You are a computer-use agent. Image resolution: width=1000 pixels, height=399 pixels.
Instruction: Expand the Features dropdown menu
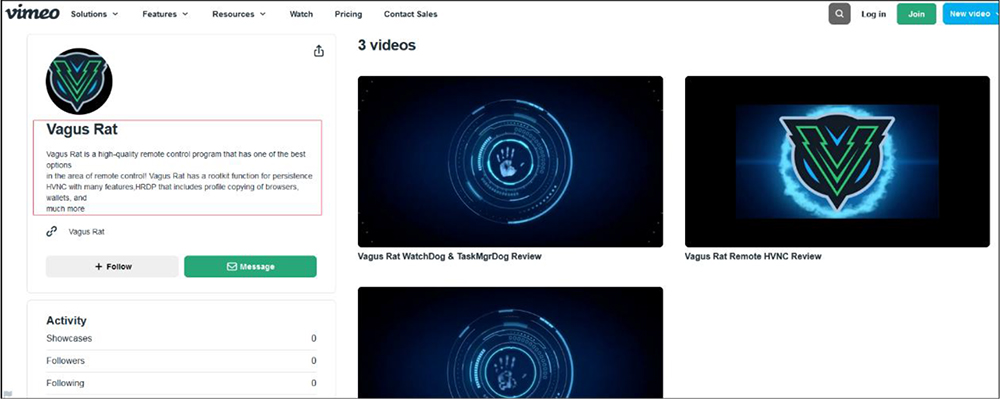click(x=165, y=14)
